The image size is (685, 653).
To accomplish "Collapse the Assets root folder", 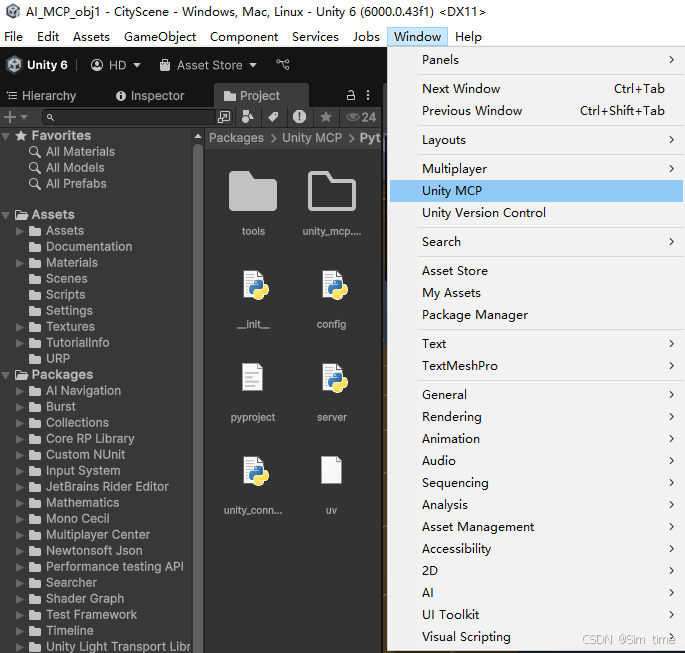I will (x=6, y=215).
